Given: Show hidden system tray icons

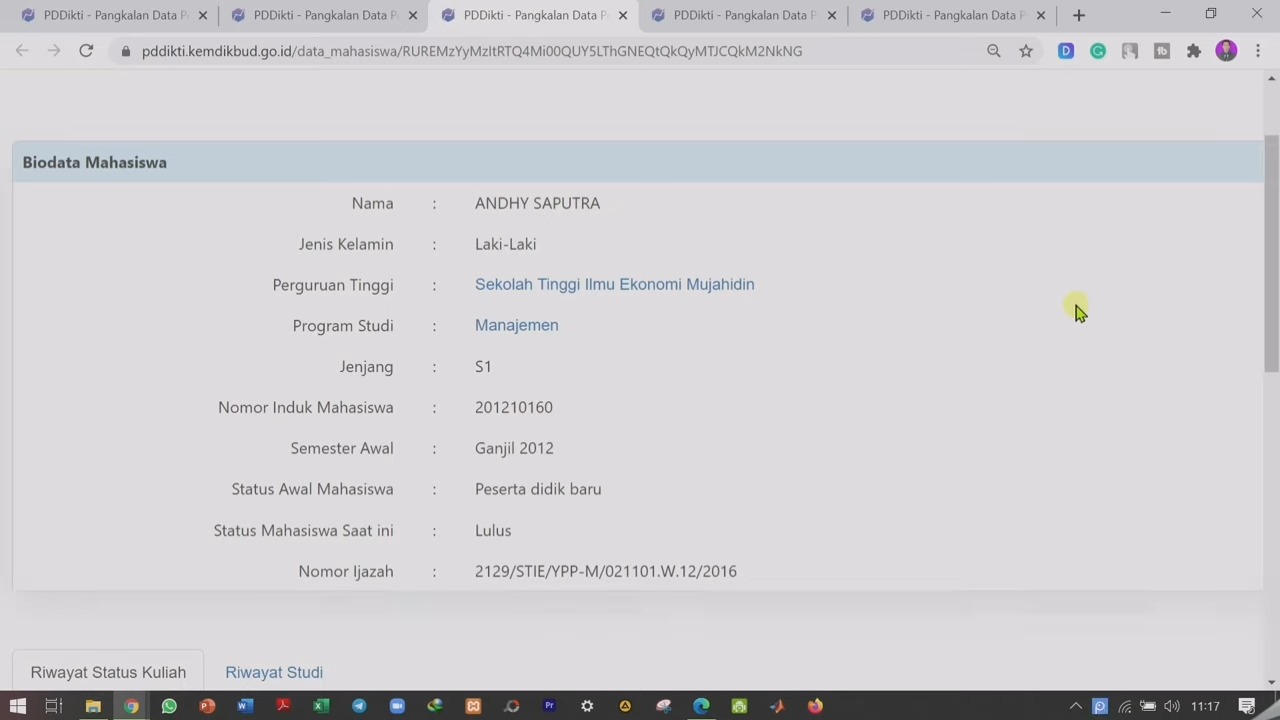Looking at the screenshot, I should pos(1075,706).
